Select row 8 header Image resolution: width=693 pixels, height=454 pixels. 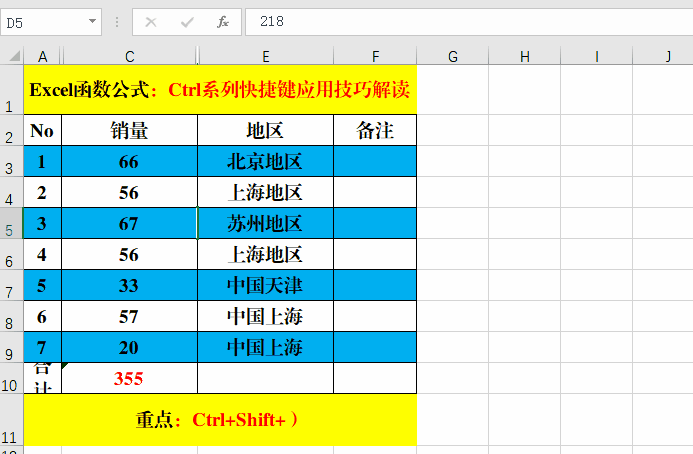[11, 316]
